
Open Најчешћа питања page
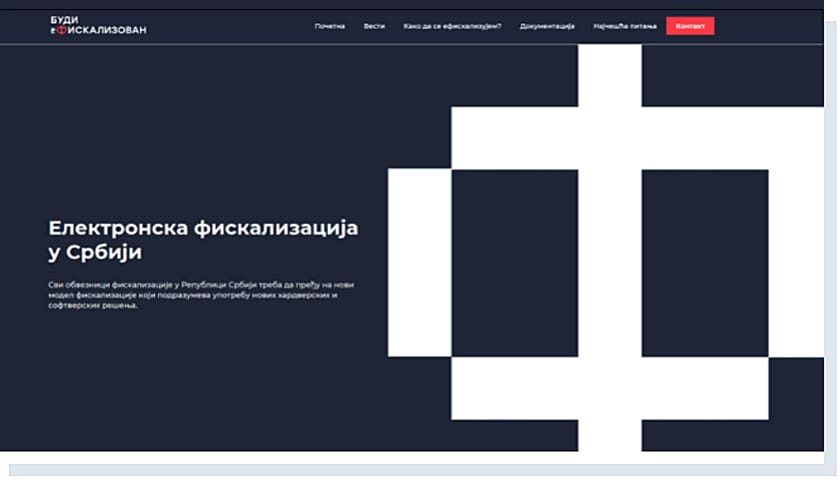[625, 26]
